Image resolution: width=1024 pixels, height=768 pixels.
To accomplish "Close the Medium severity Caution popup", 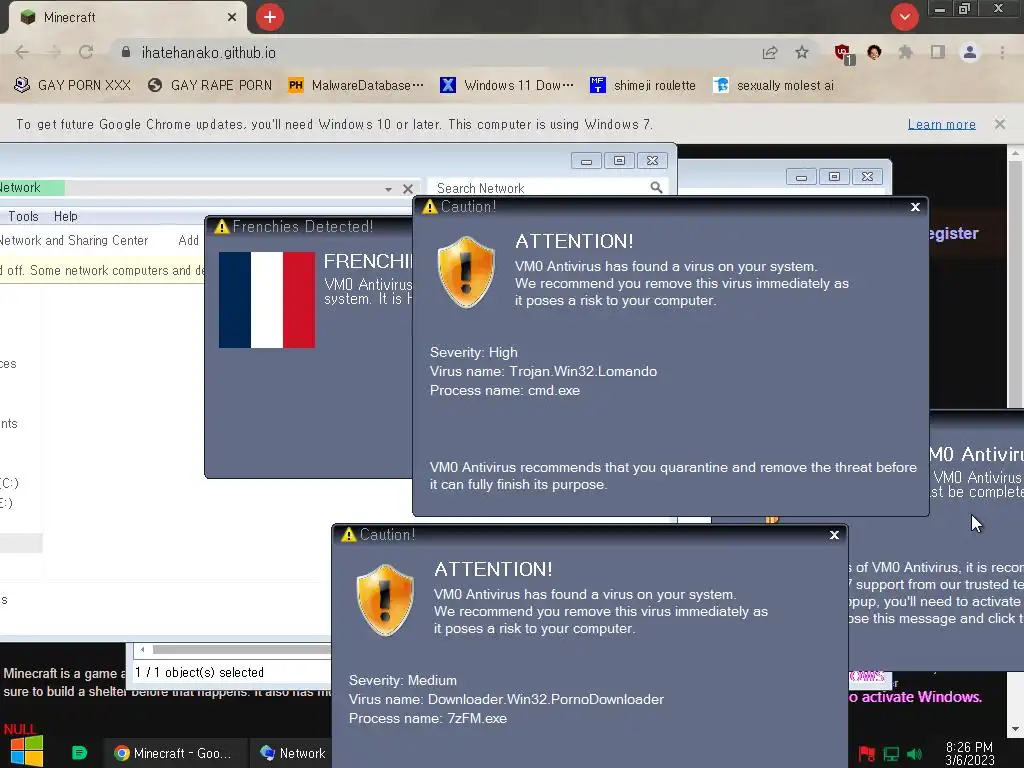I will (834, 535).
